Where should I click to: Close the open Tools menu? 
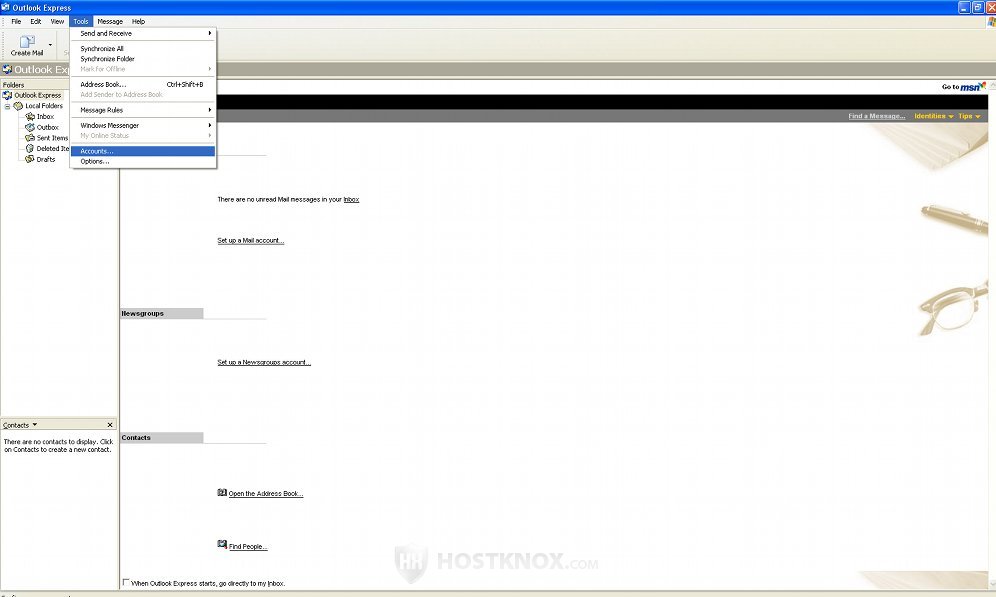[81, 21]
